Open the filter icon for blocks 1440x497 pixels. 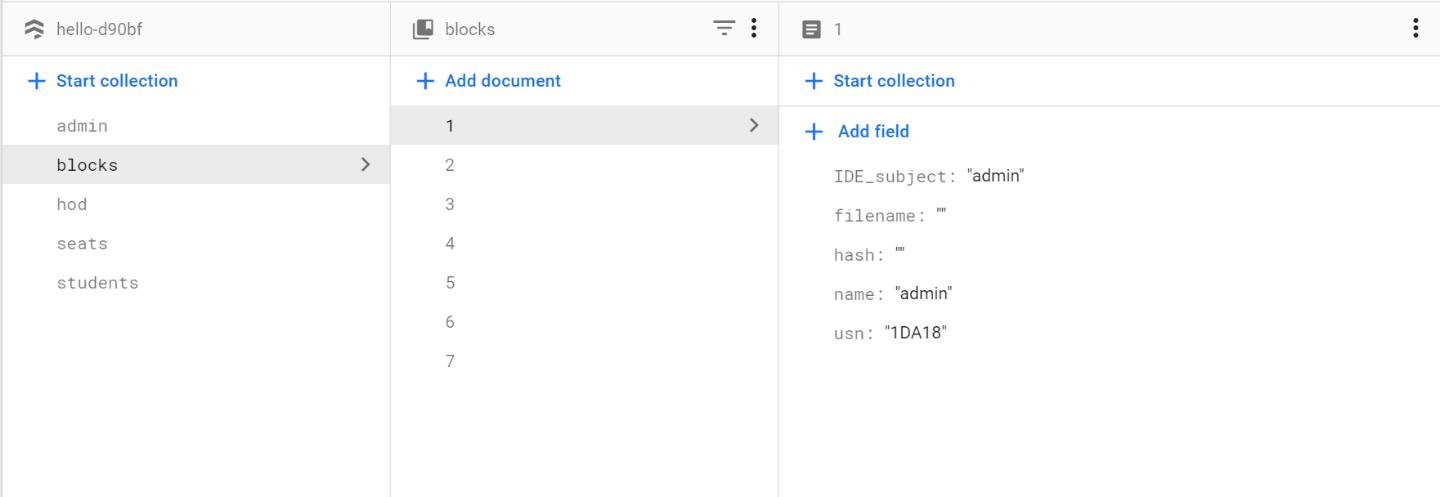(x=724, y=29)
